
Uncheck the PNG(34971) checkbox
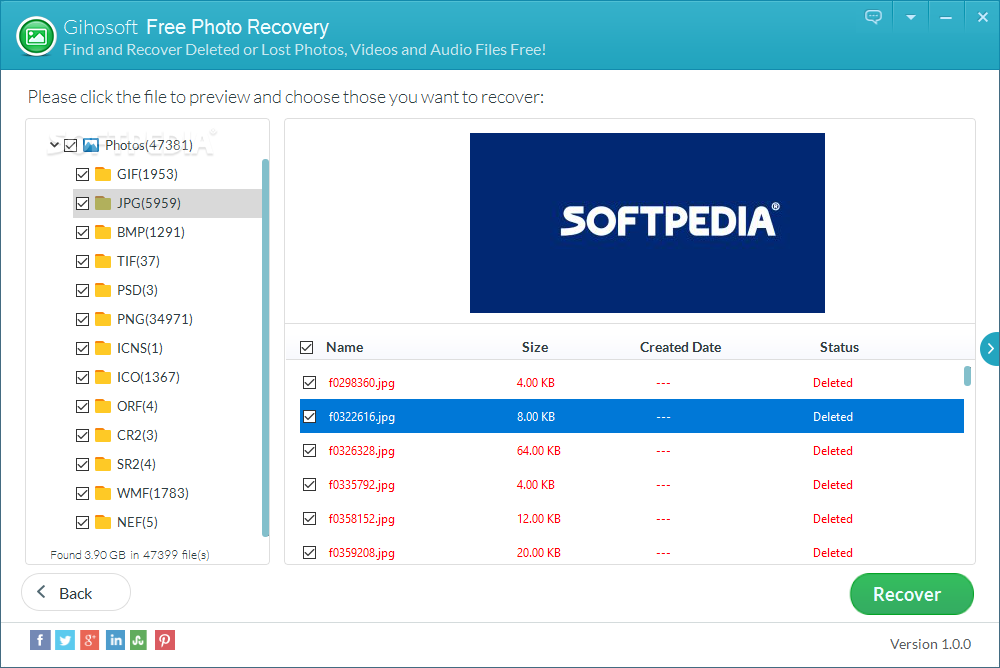click(x=82, y=319)
